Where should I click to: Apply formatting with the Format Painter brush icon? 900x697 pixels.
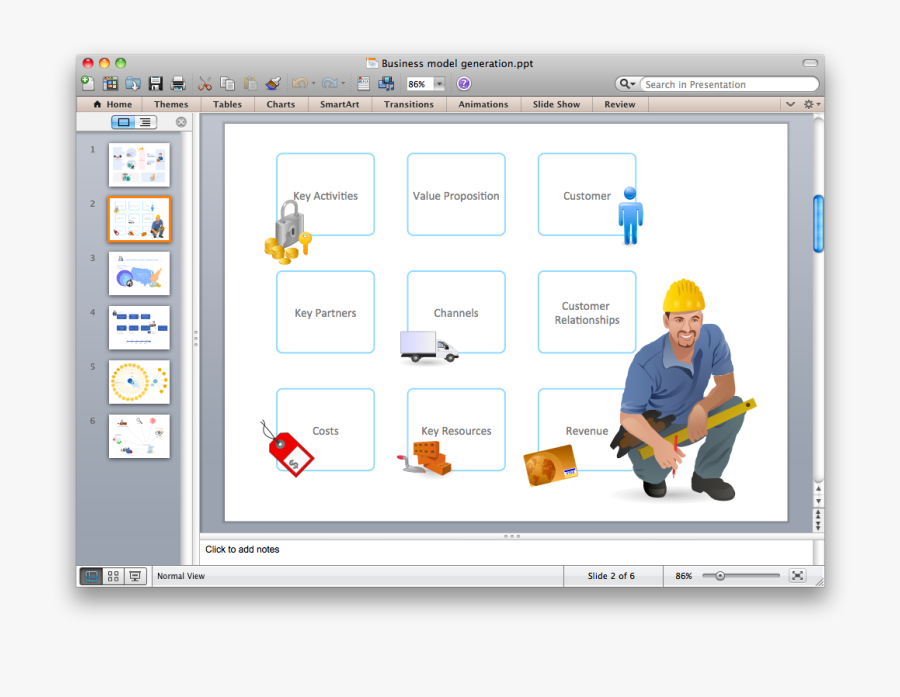coord(274,83)
